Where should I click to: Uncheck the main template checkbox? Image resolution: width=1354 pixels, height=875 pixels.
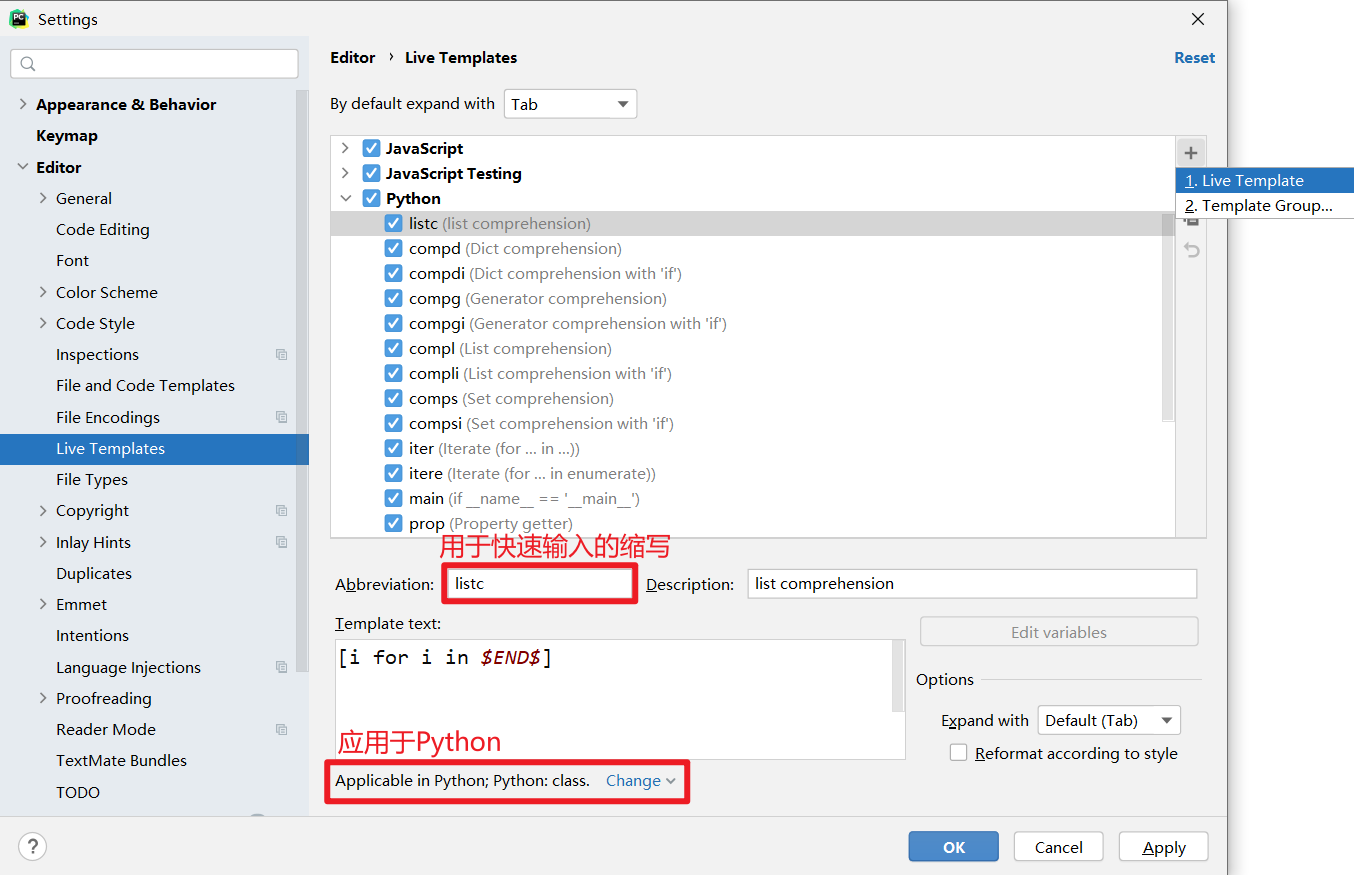(x=393, y=498)
